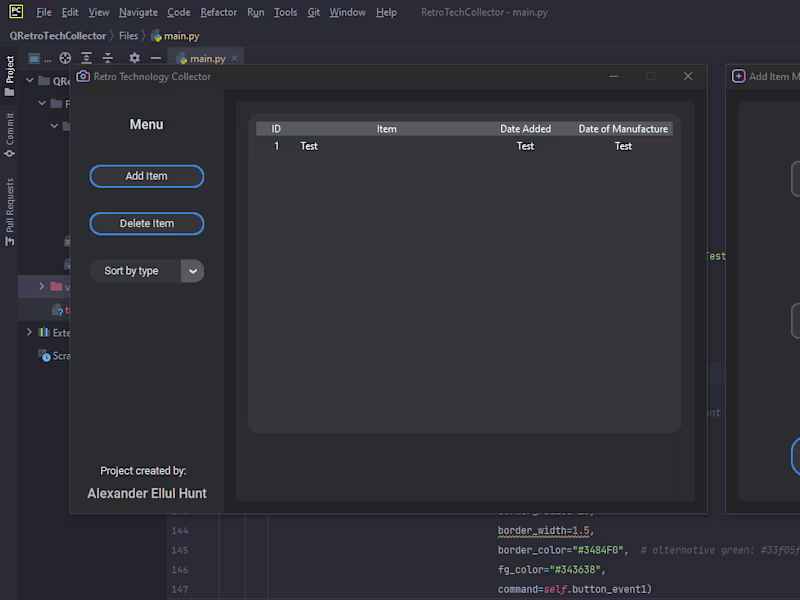
Task: Open the Refactor menu
Action: click(x=218, y=12)
